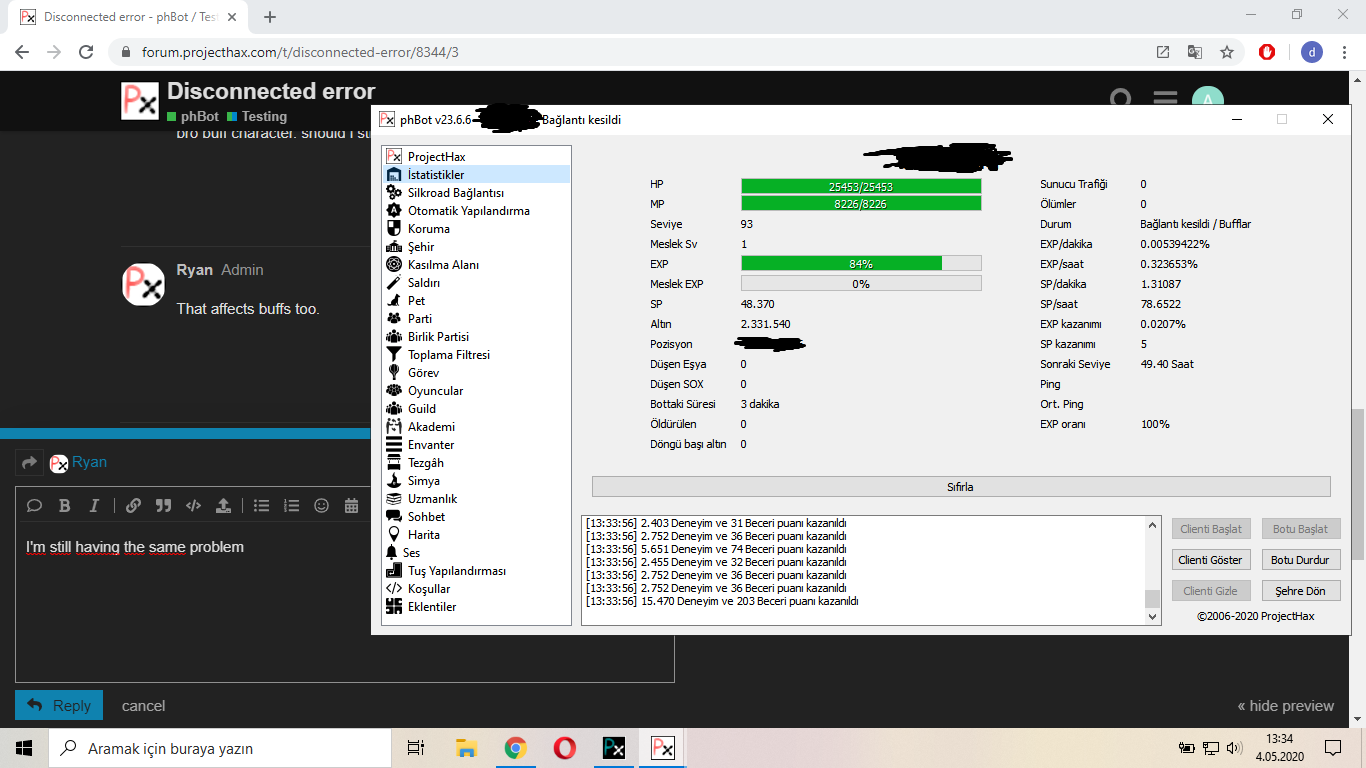
Task: Click the hide preview link
Action: [1285, 706]
